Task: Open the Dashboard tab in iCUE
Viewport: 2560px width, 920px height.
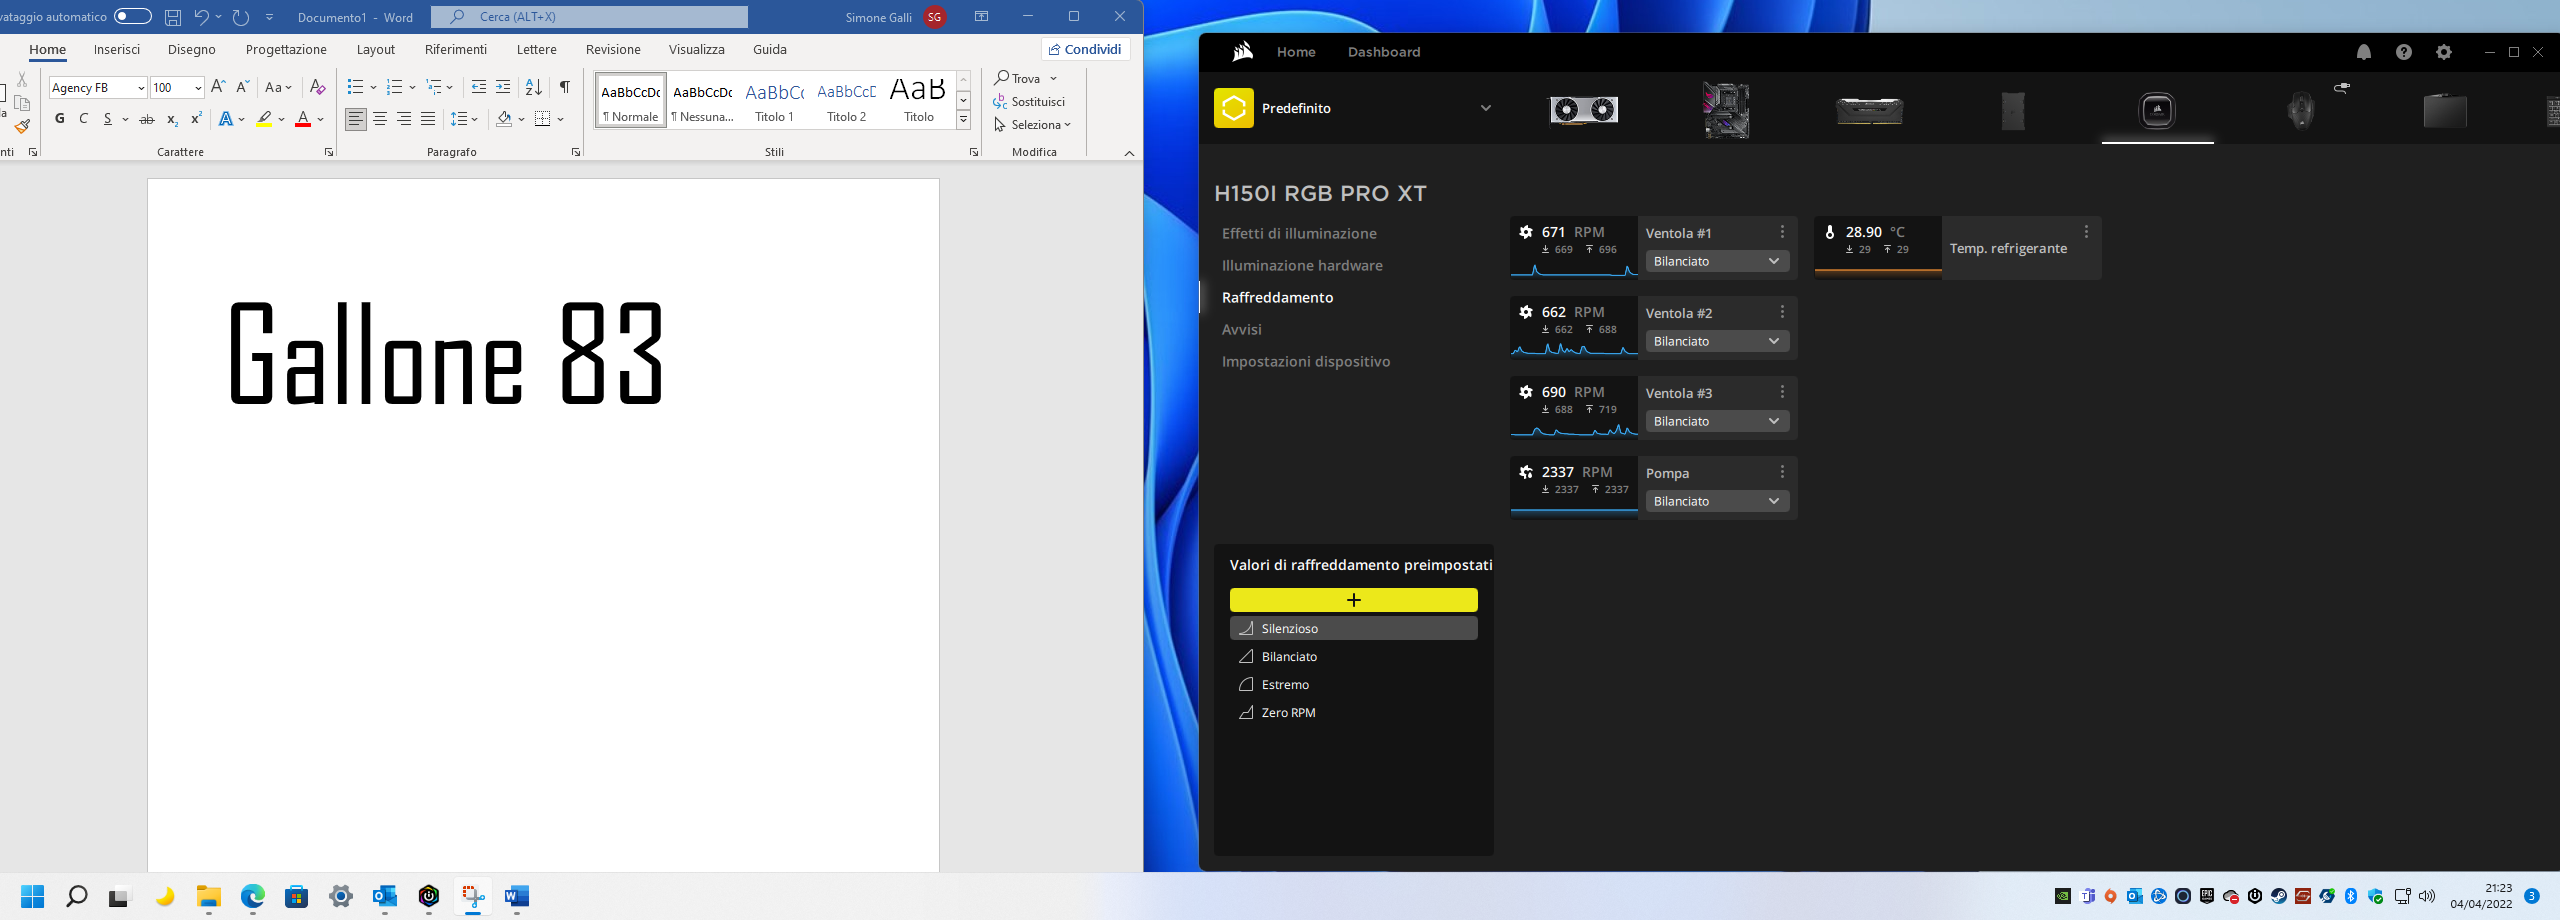Action: (x=1384, y=52)
